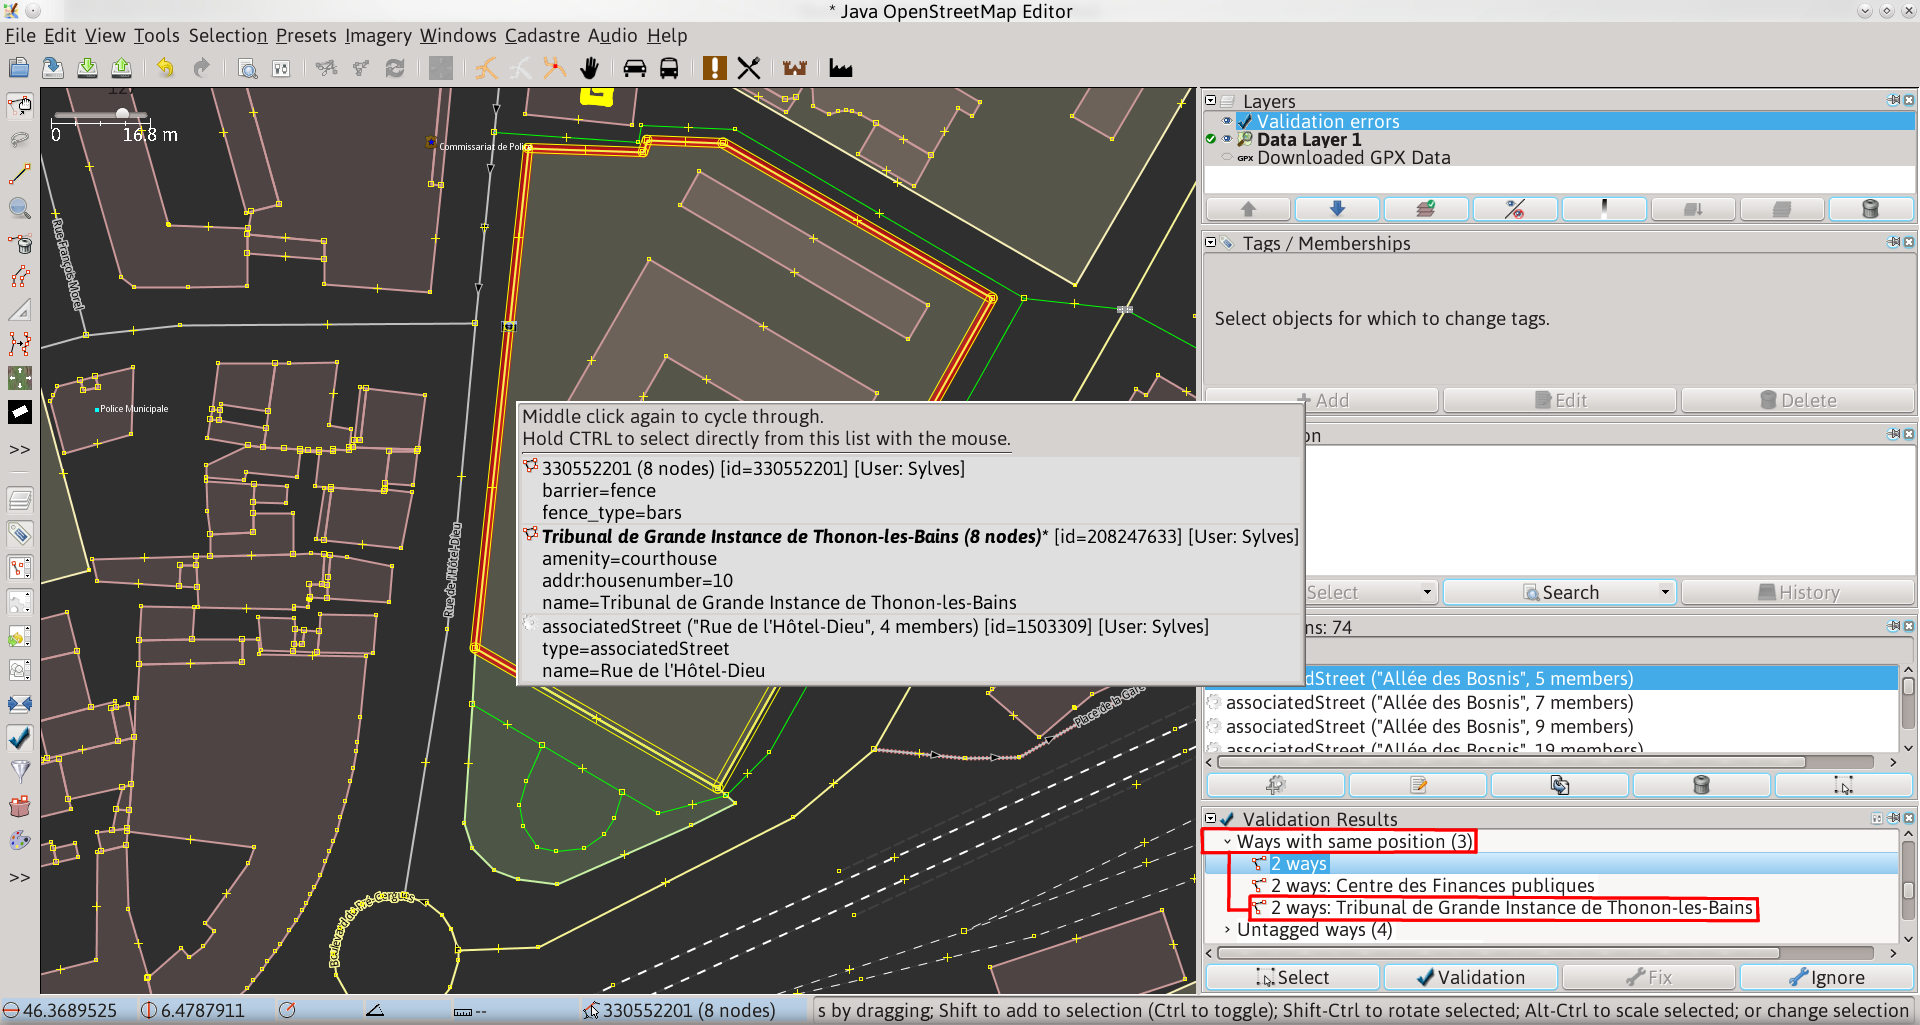This screenshot has width=1920, height=1025.
Task: Toggle visibility eye of Data Layer 1
Action: pos(1227,139)
